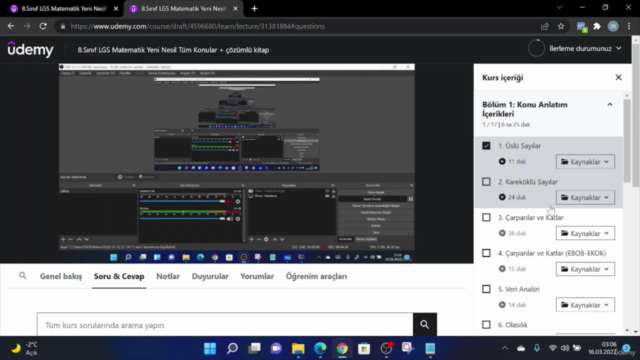The width and height of the screenshot is (640, 360).
Task: Click the browser forward arrow
Action: 27,26
